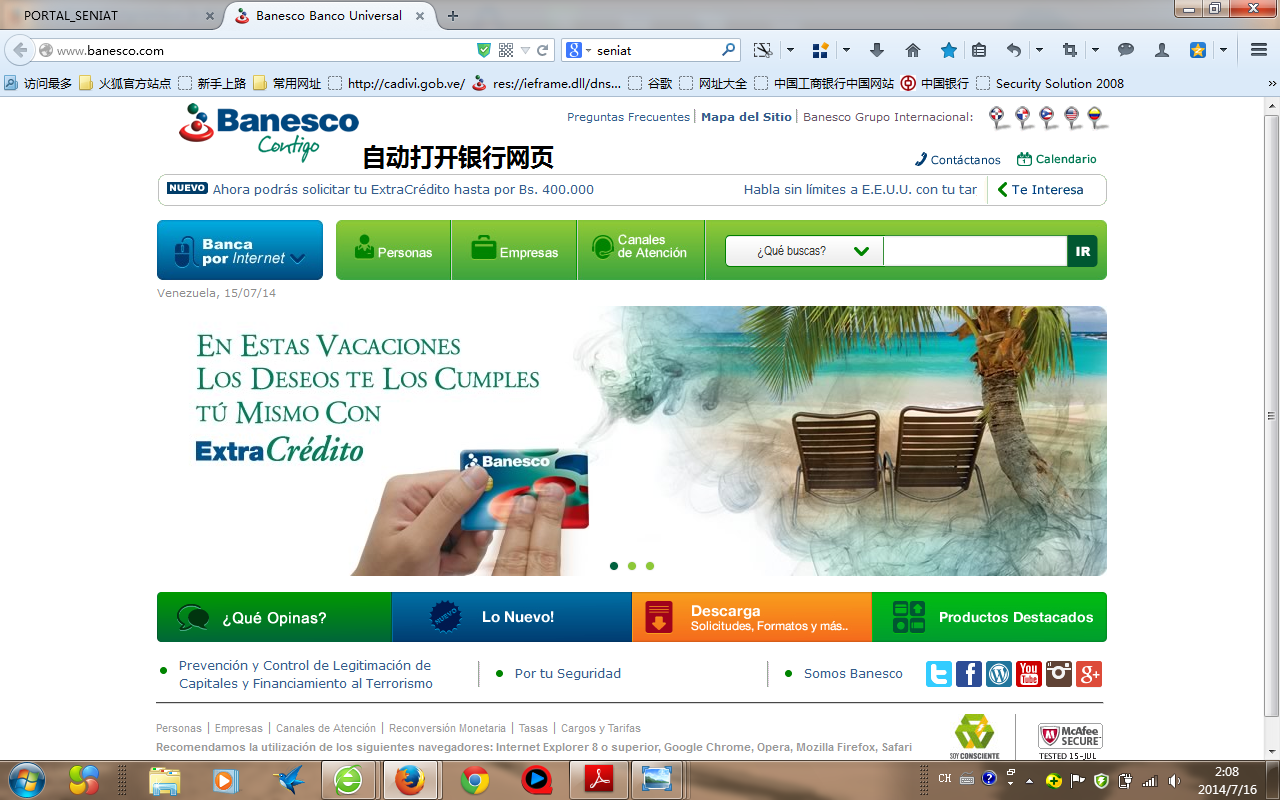The image size is (1280, 800).
Task: Show the third carousel slide dot
Action: pyautogui.click(x=650, y=566)
